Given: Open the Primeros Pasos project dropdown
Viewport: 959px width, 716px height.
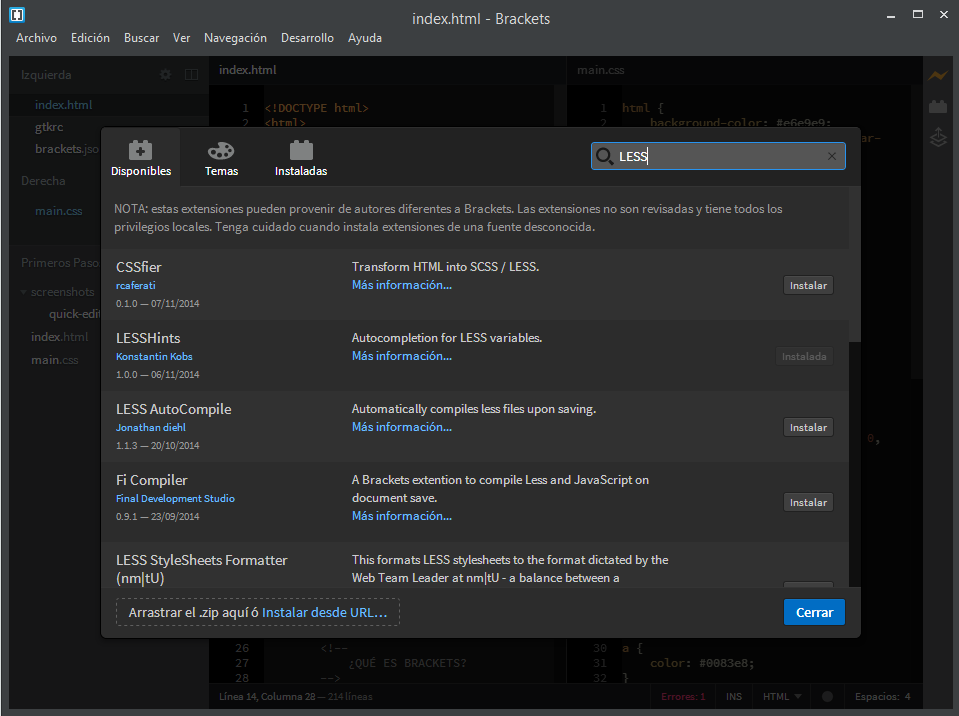Looking at the screenshot, I should pyautogui.click(x=59, y=263).
